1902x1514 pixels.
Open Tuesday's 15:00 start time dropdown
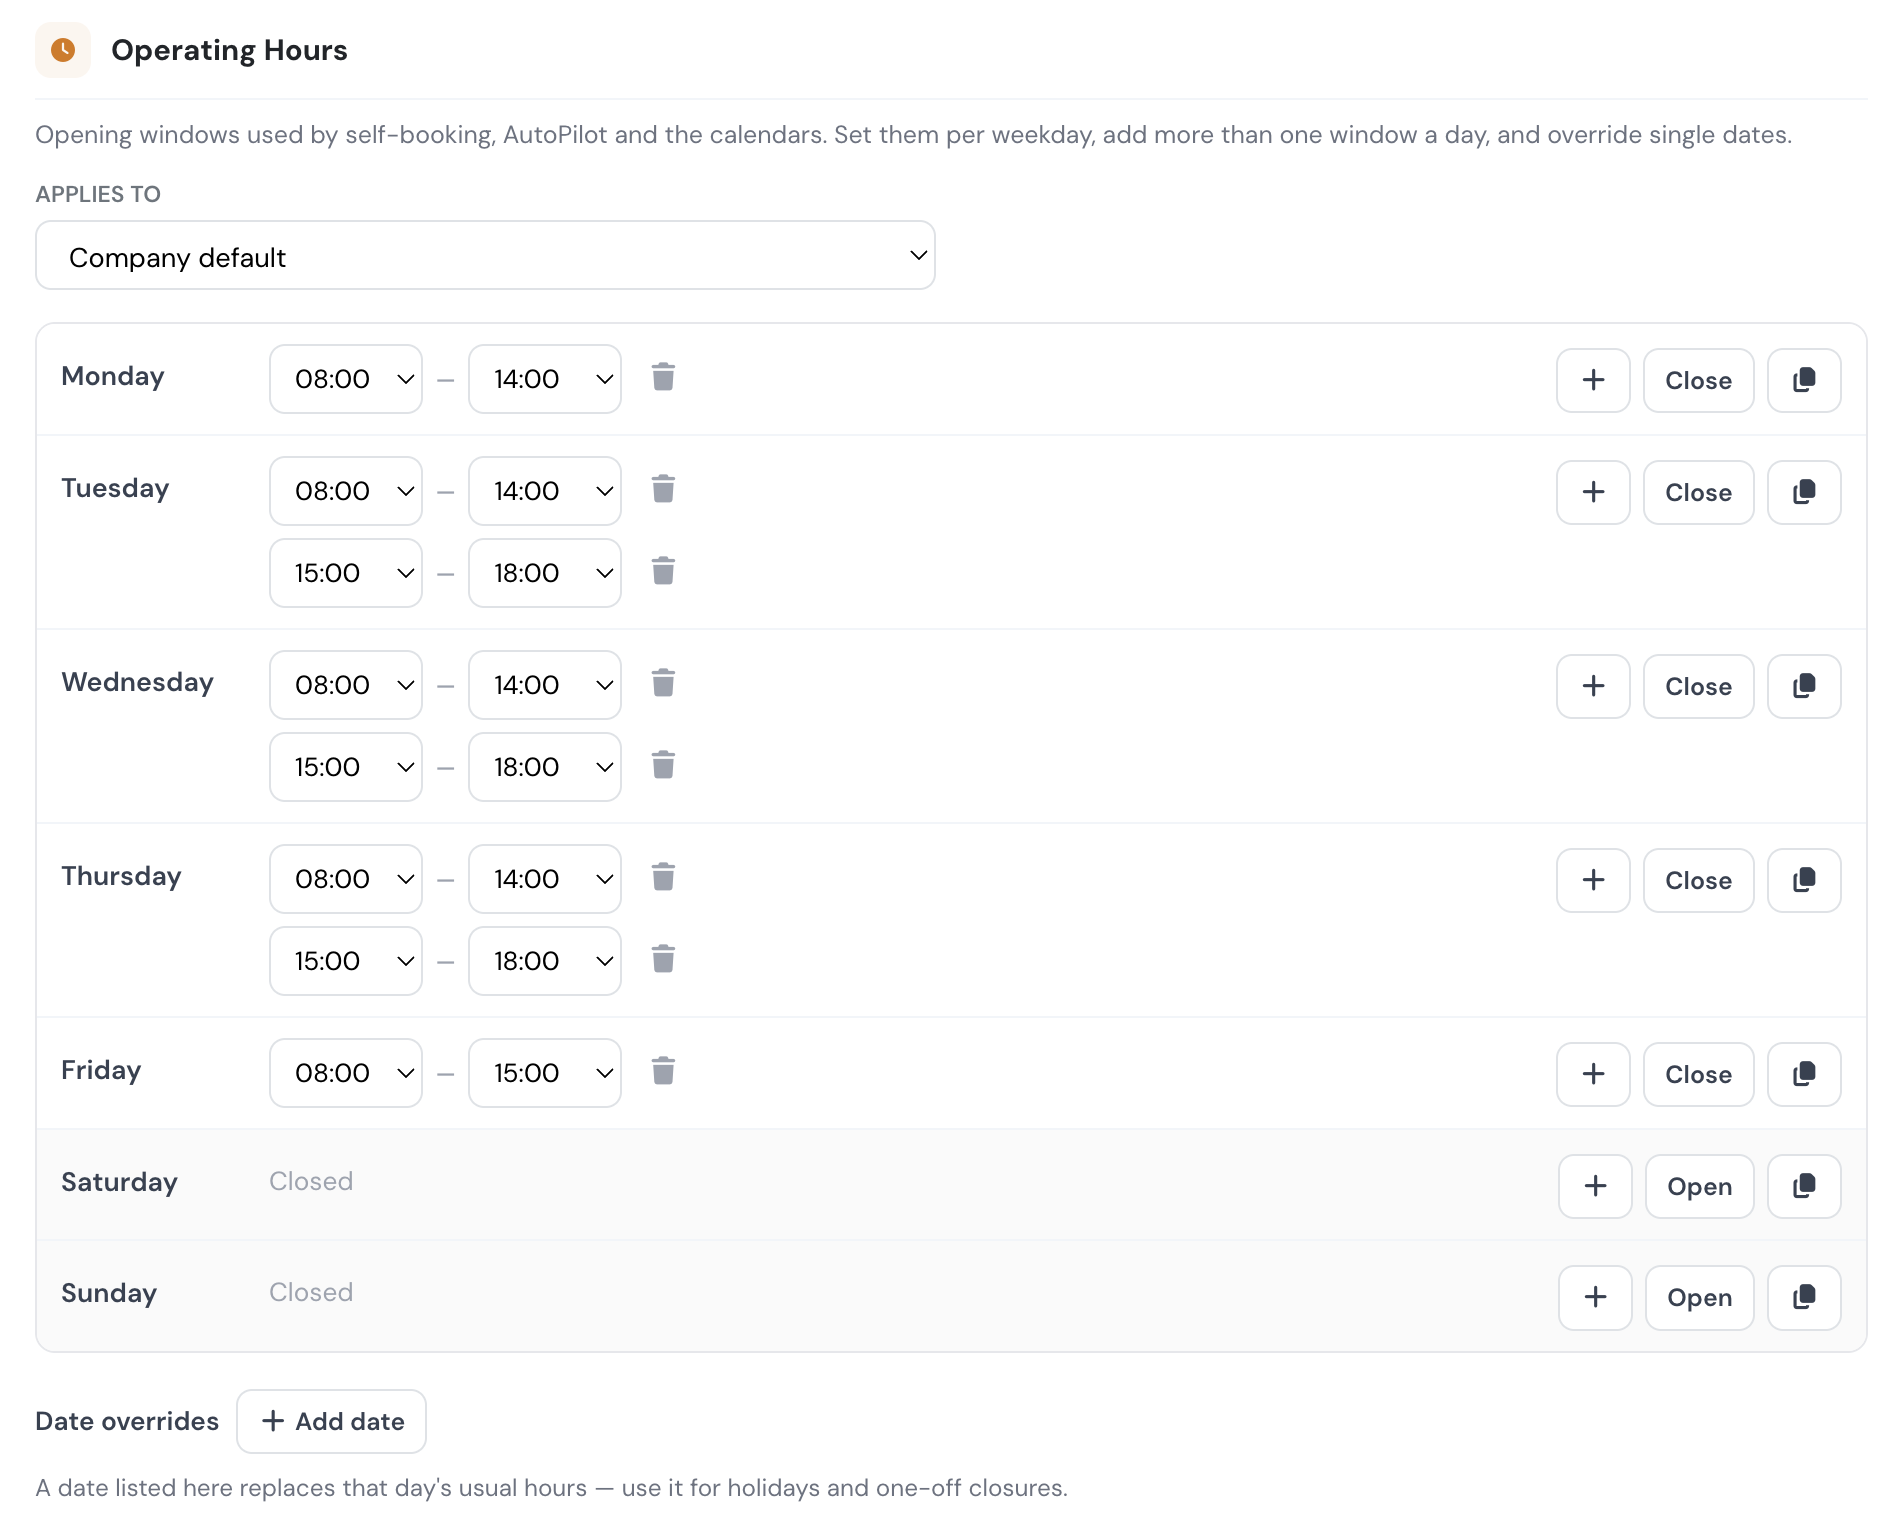click(346, 573)
